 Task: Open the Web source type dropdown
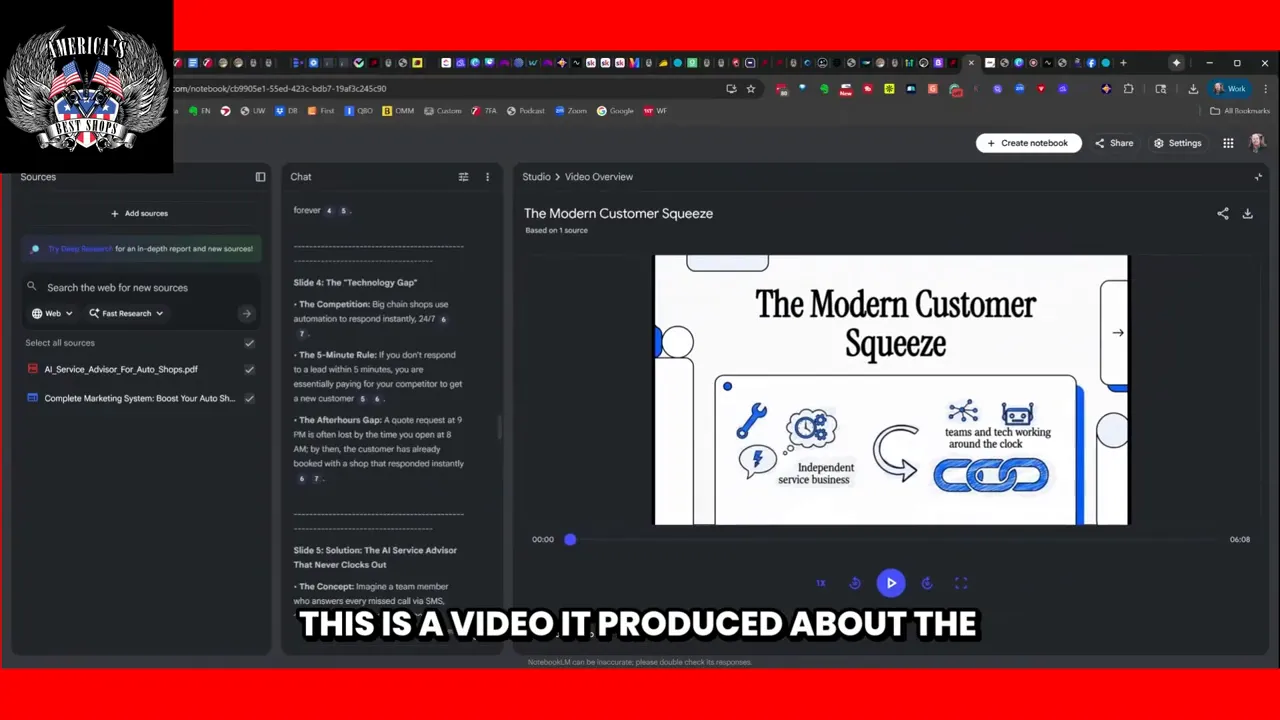pos(52,313)
